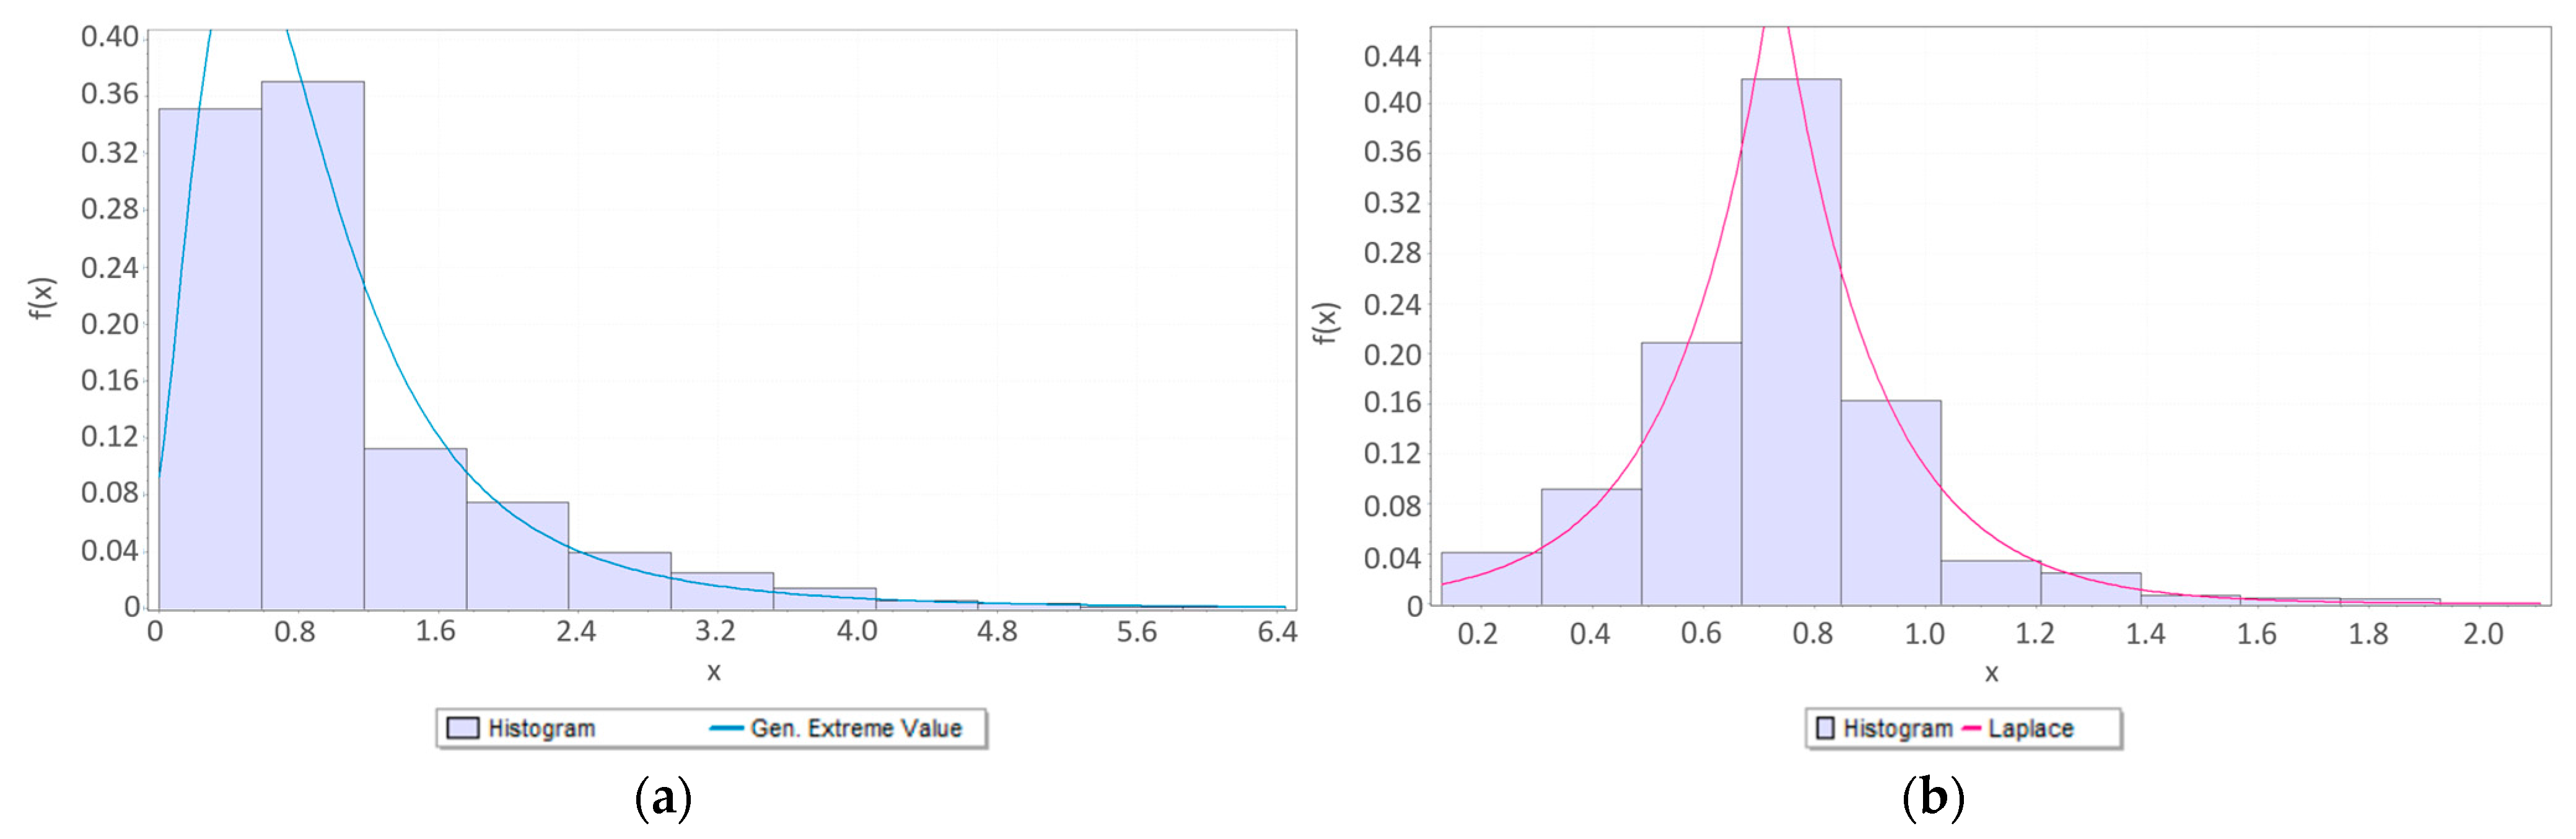Click the subfigure label (a)

(x=663, y=798)
